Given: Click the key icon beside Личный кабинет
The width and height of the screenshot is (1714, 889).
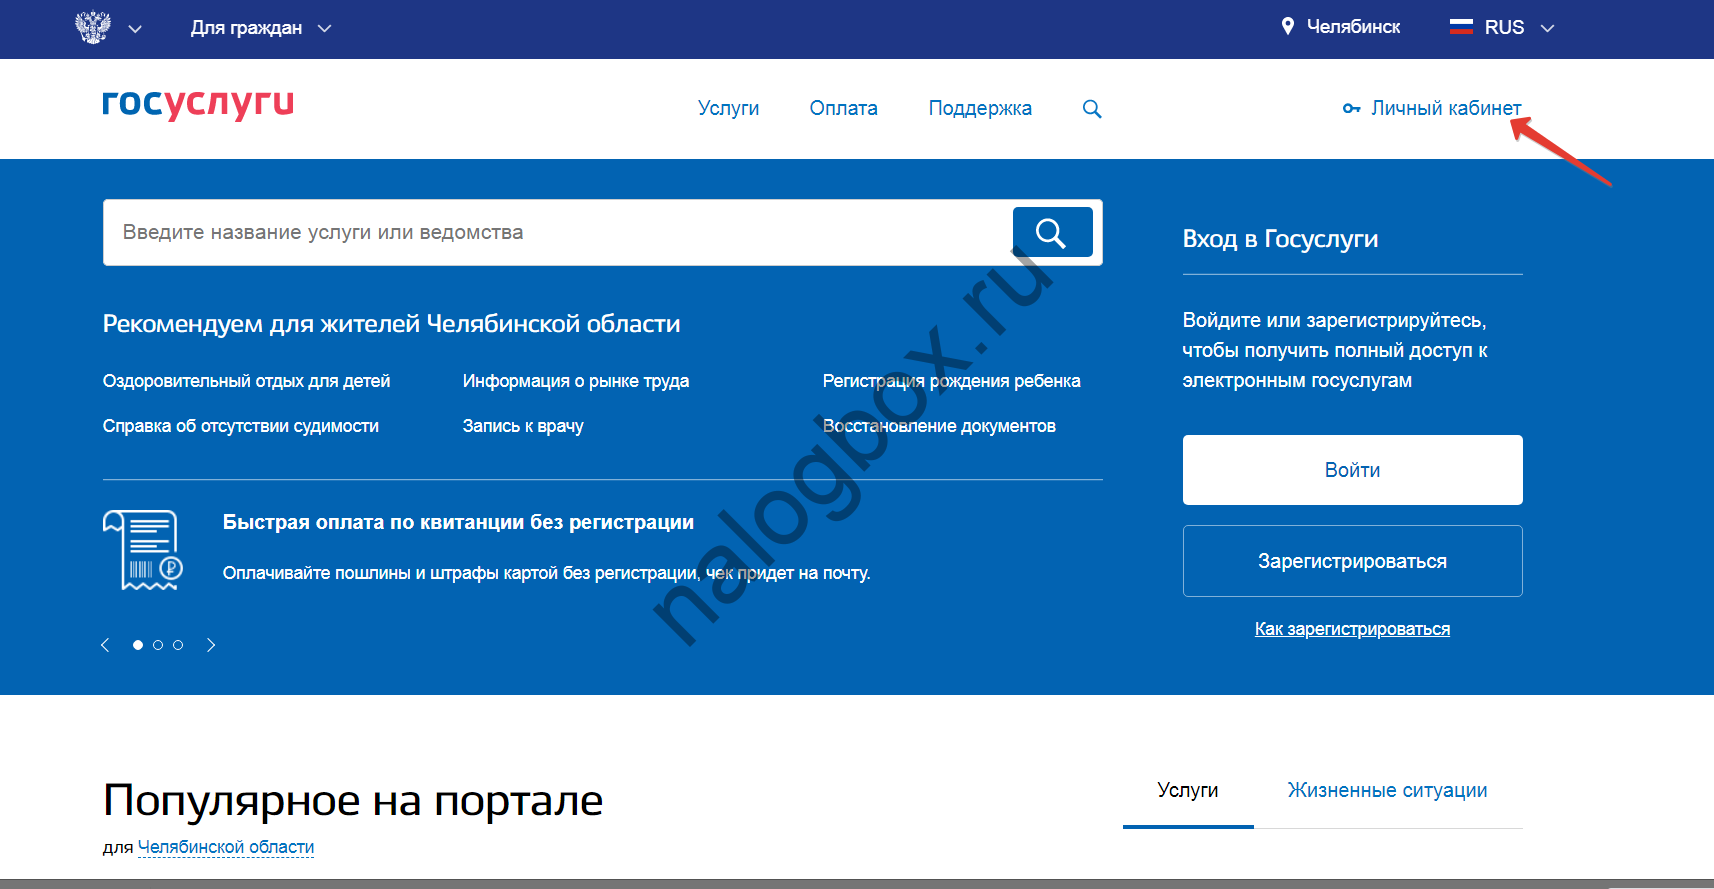Looking at the screenshot, I should click(x=1351, y=109).
